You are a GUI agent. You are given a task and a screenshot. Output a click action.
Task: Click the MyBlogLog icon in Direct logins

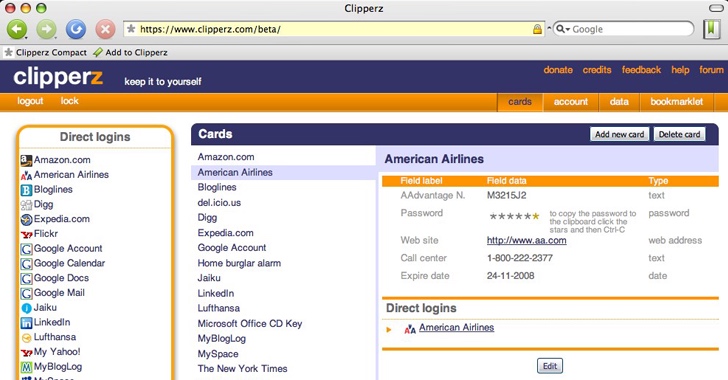click(26, 367)
